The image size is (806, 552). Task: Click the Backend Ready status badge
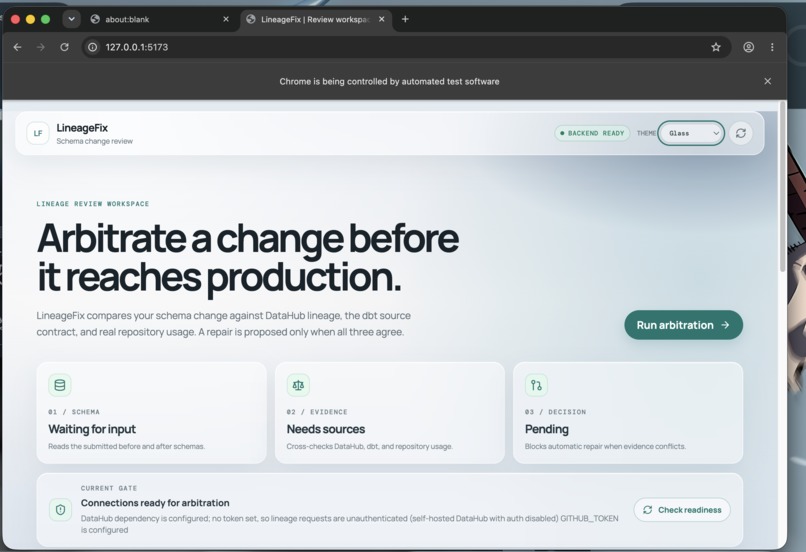[x=592, y=133]
